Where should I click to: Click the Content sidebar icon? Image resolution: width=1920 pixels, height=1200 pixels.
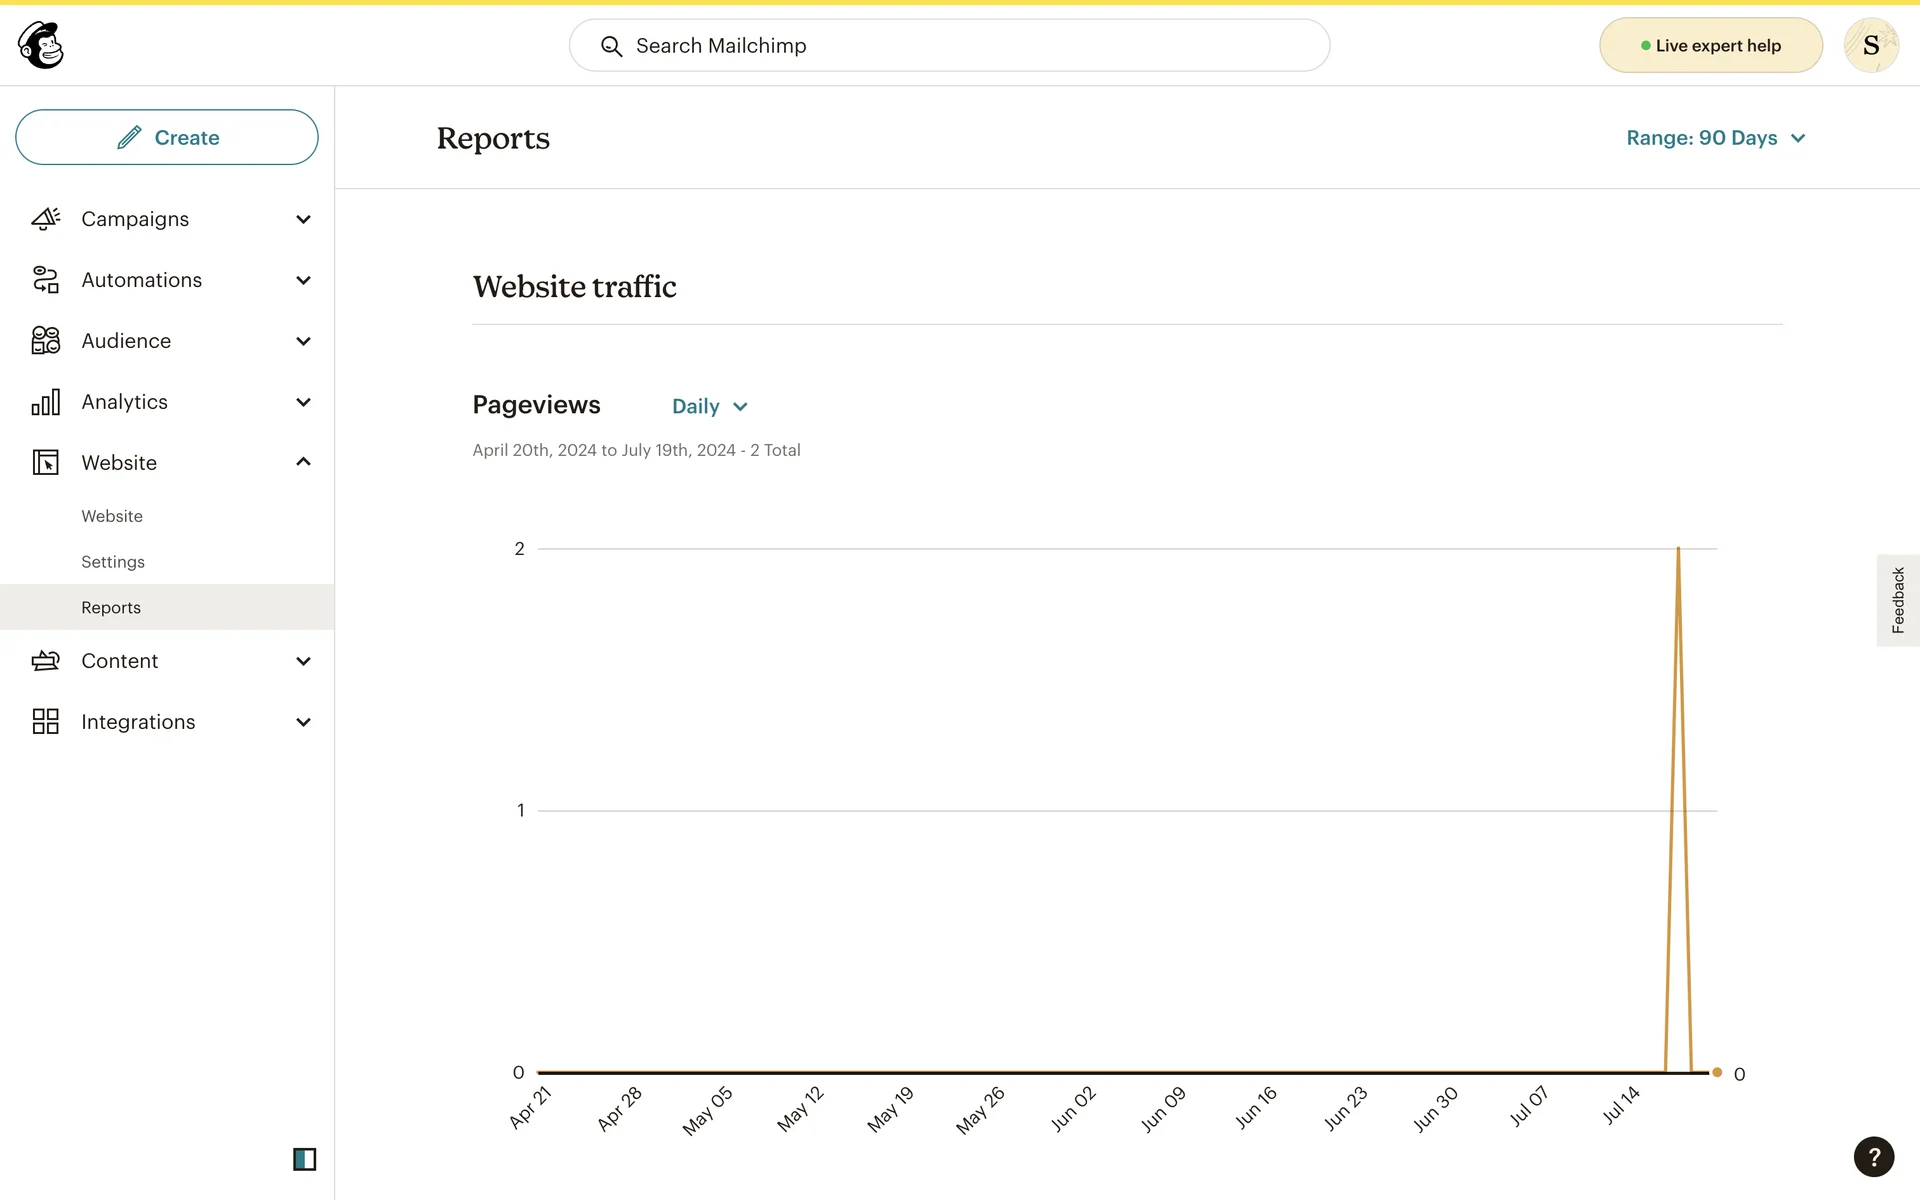click(x=46, y=661)
